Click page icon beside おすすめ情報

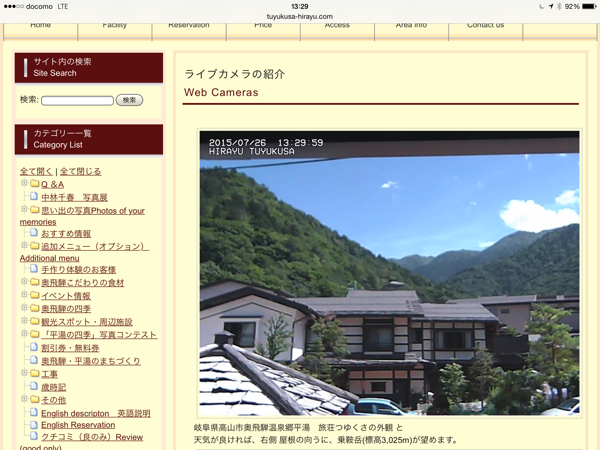34,234
